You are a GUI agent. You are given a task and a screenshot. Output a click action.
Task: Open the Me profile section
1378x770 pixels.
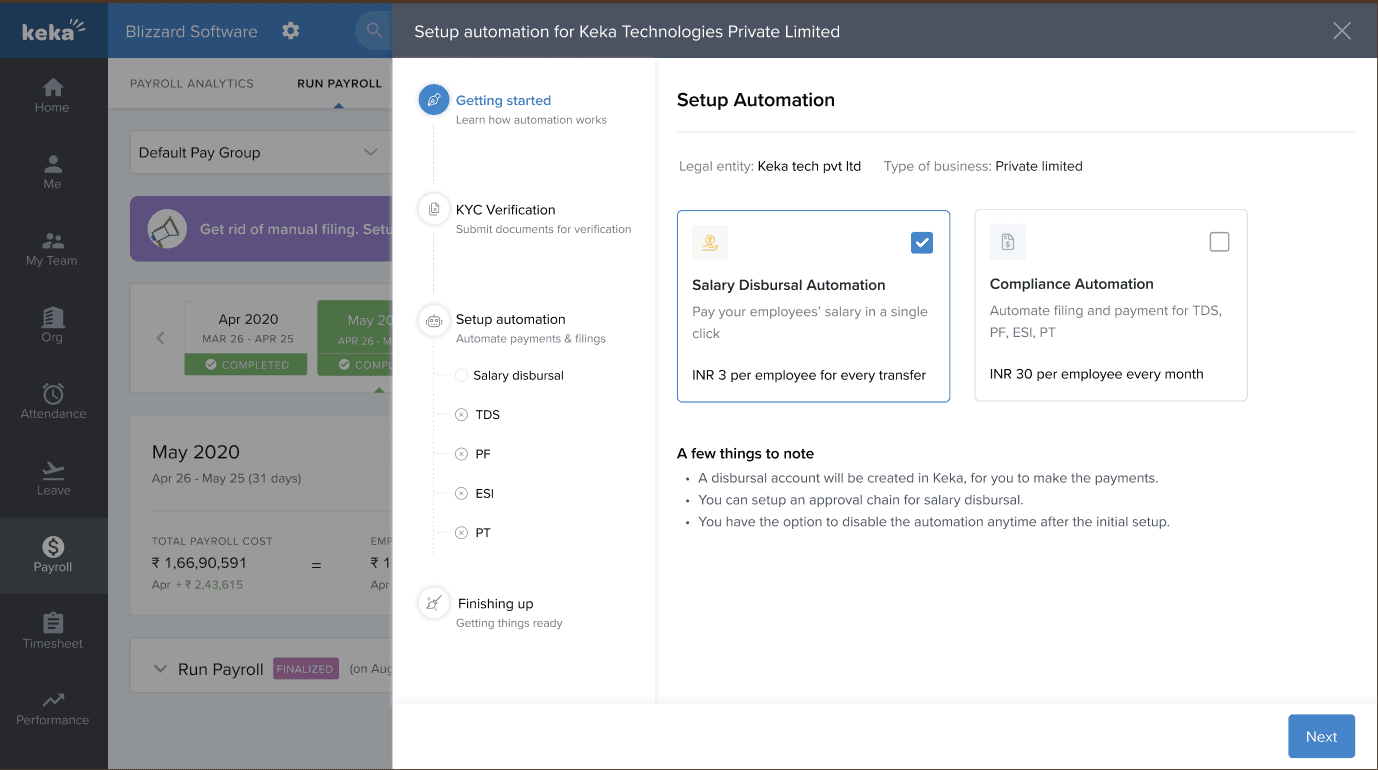(x=53, y=172)
